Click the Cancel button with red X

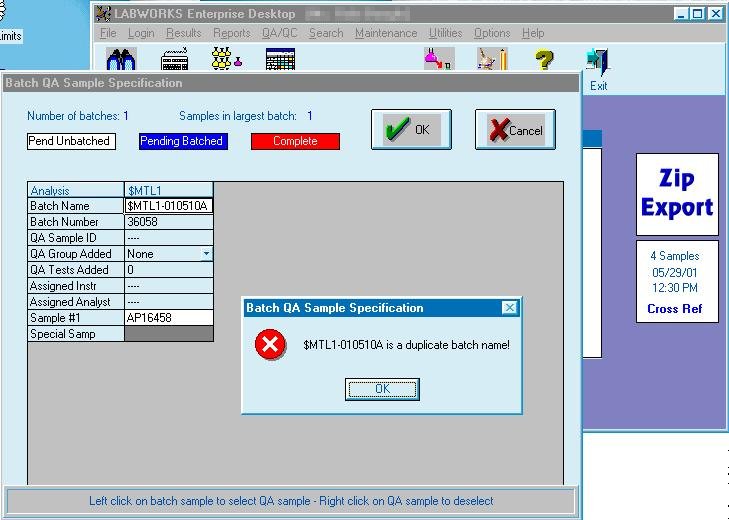tap(515, 129)
